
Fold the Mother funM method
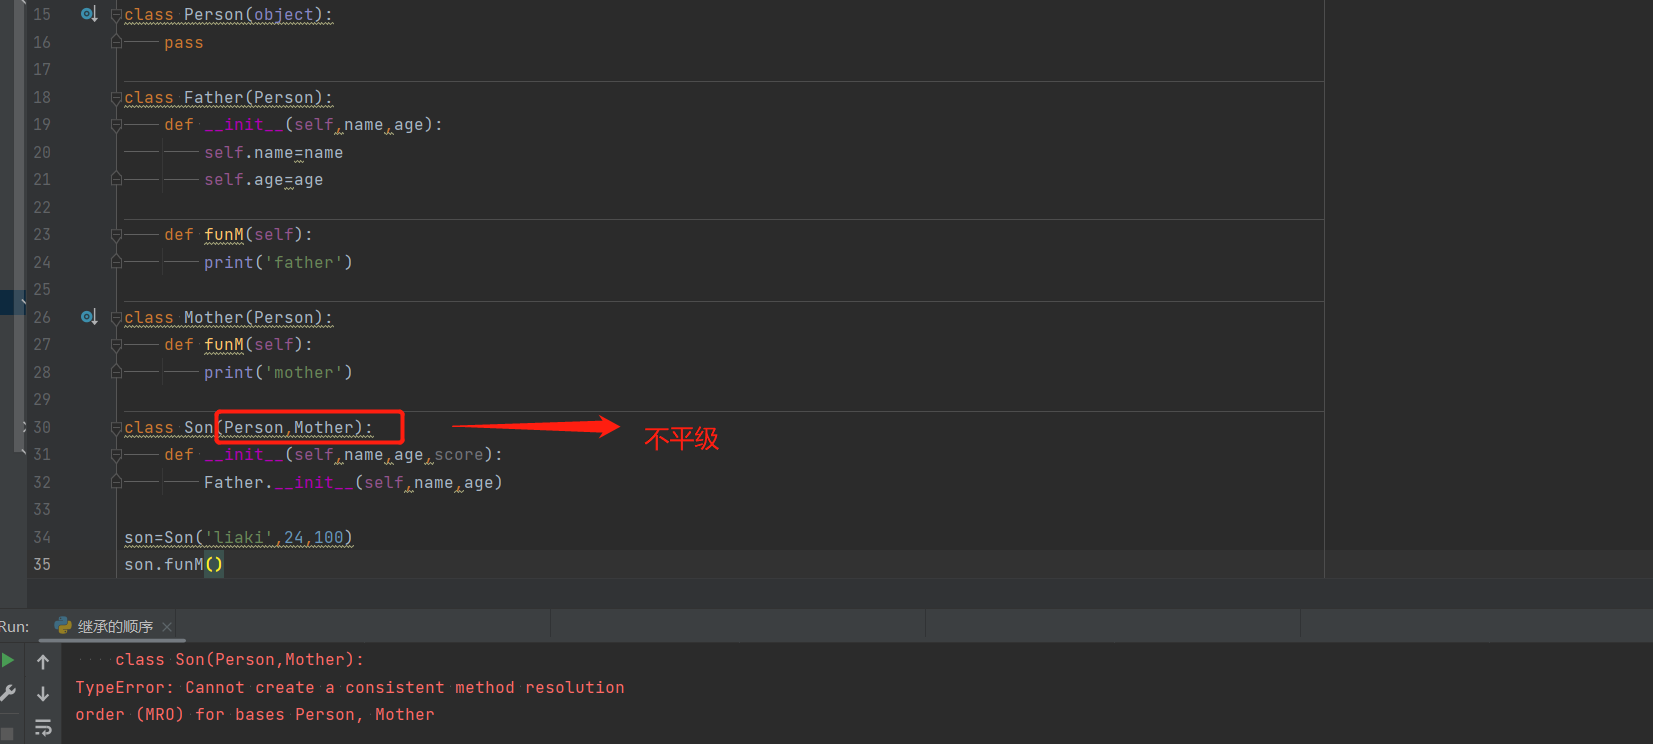(116, 345)
